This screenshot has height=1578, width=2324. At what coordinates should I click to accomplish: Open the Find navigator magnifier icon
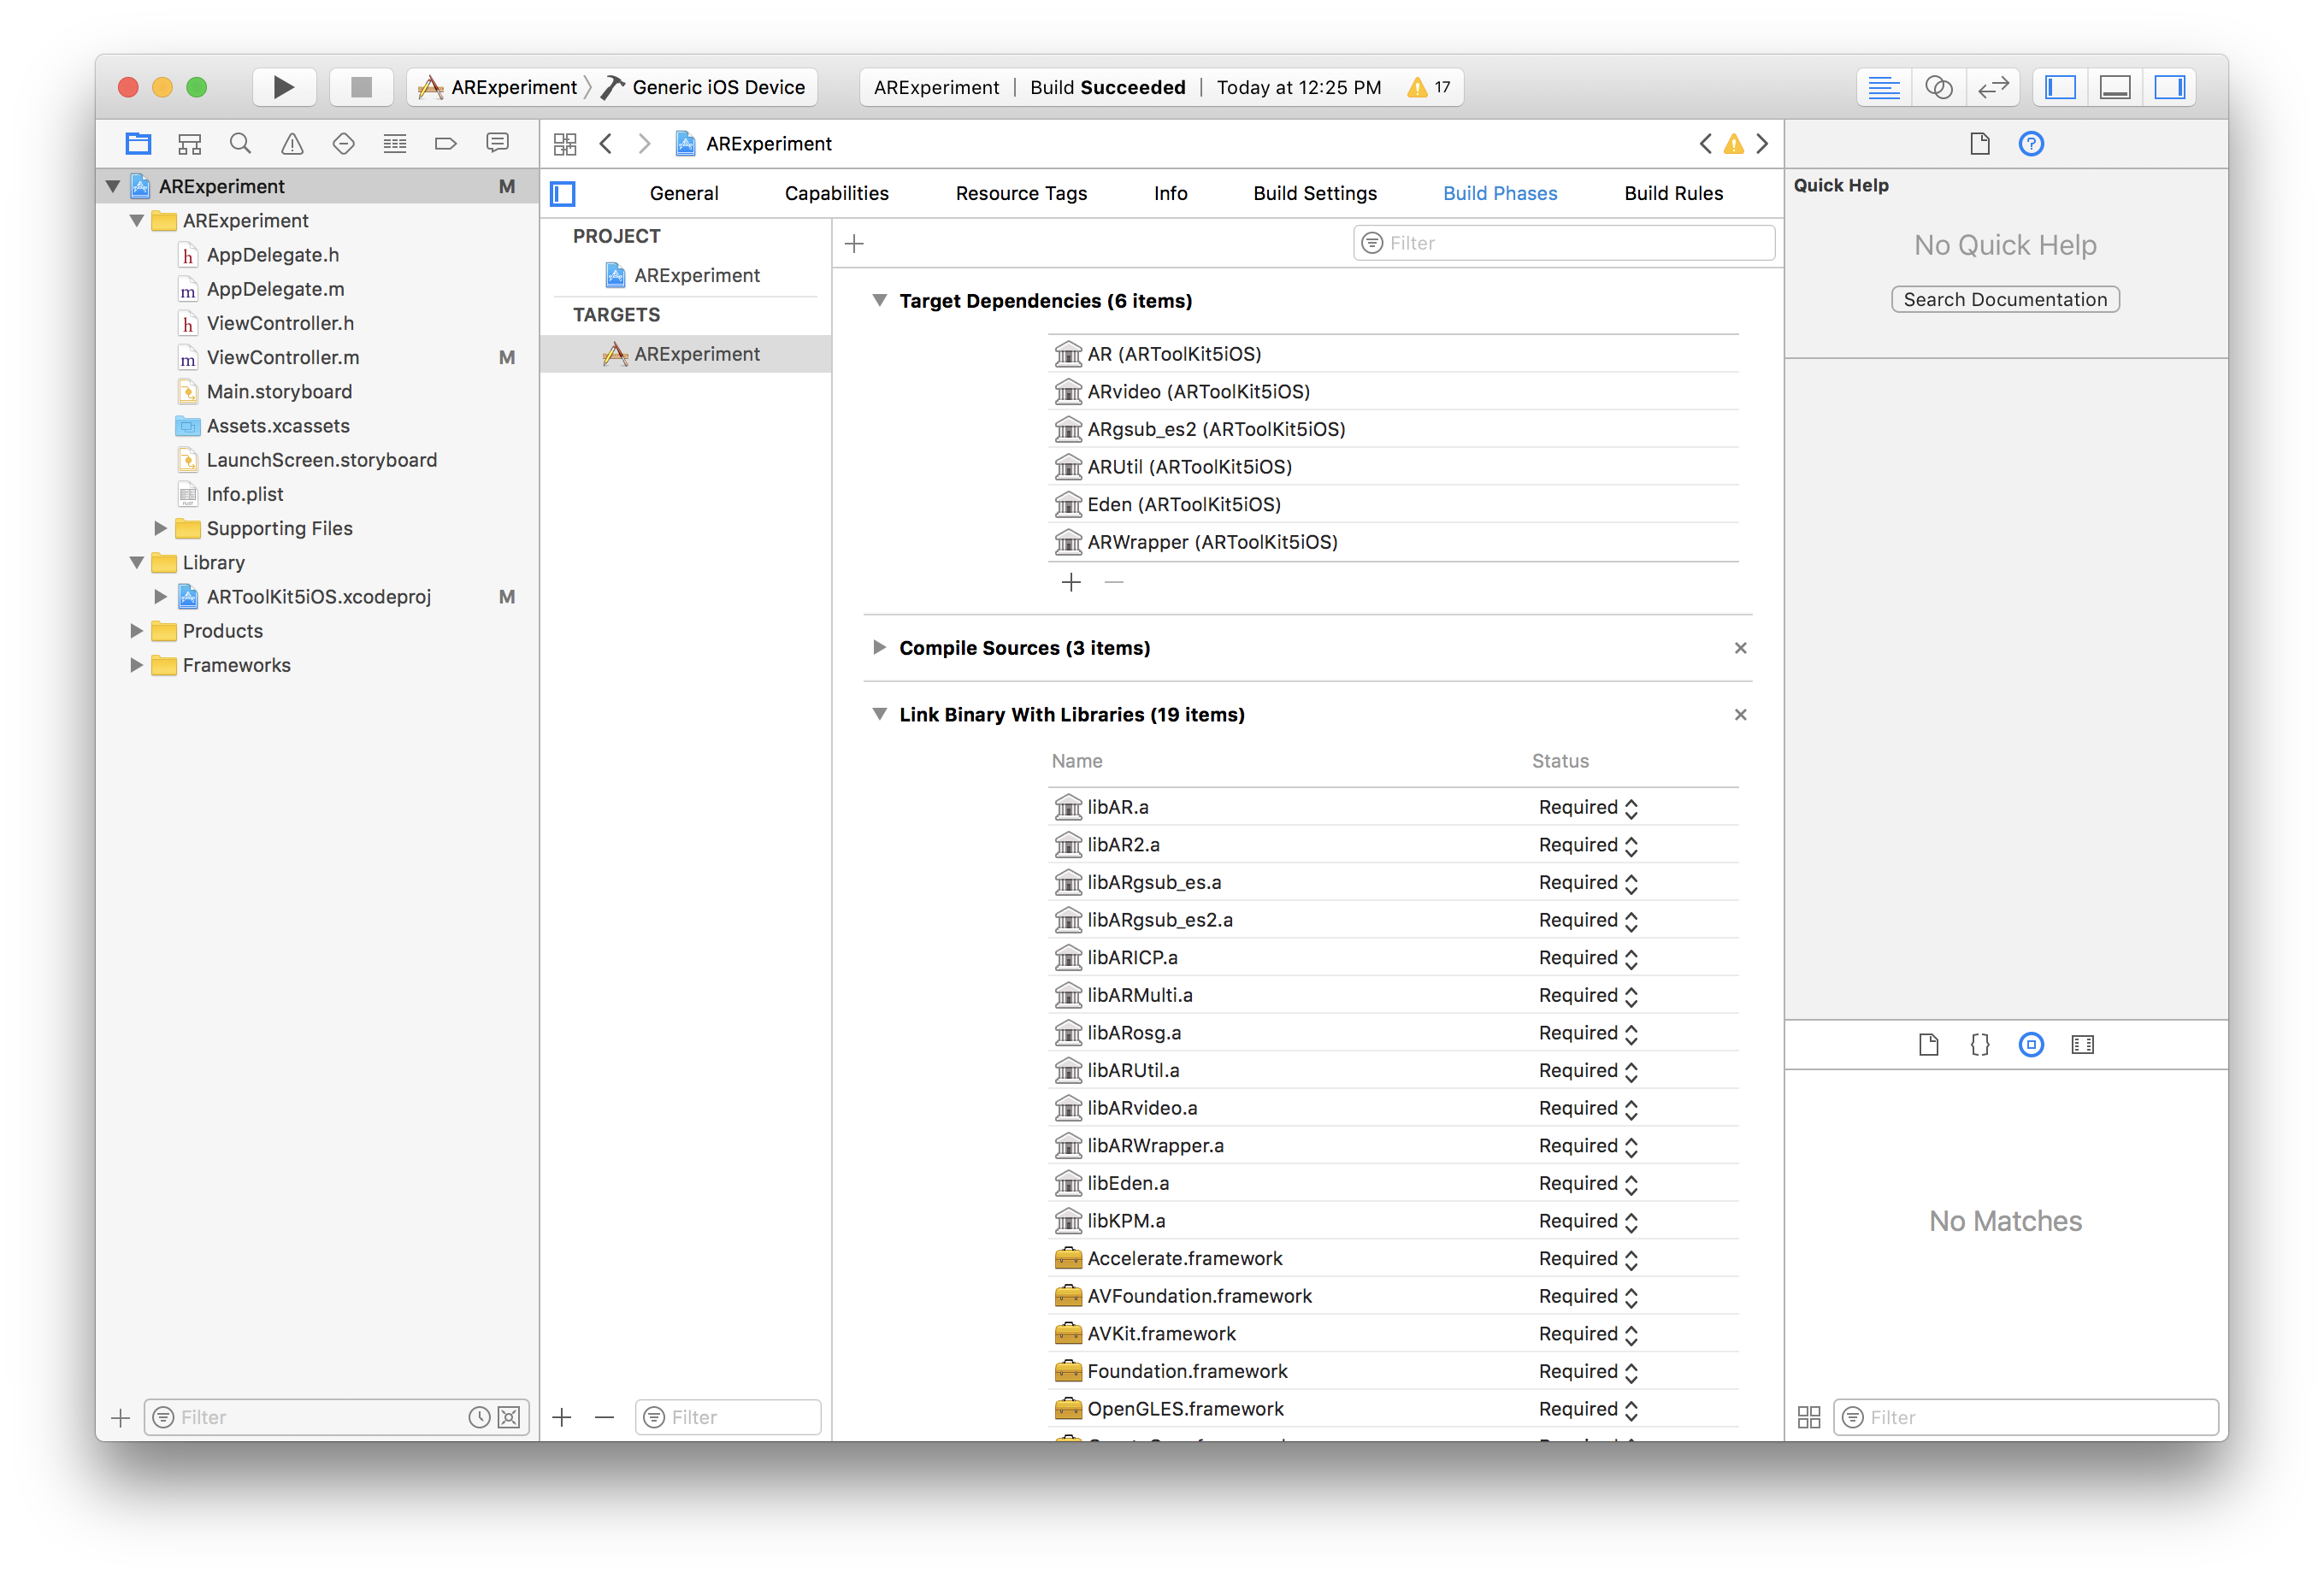pos(240,144)
